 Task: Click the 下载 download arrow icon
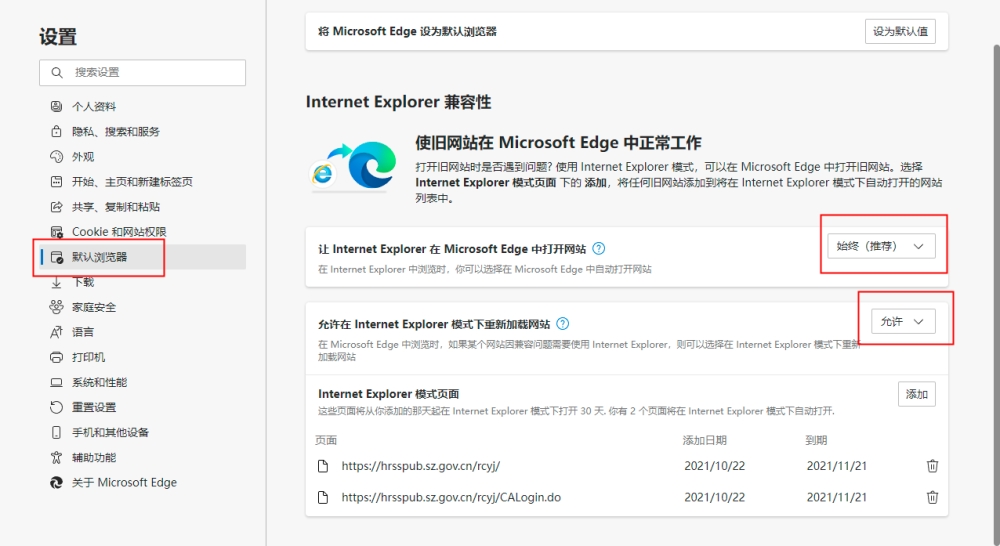point(56,282)
